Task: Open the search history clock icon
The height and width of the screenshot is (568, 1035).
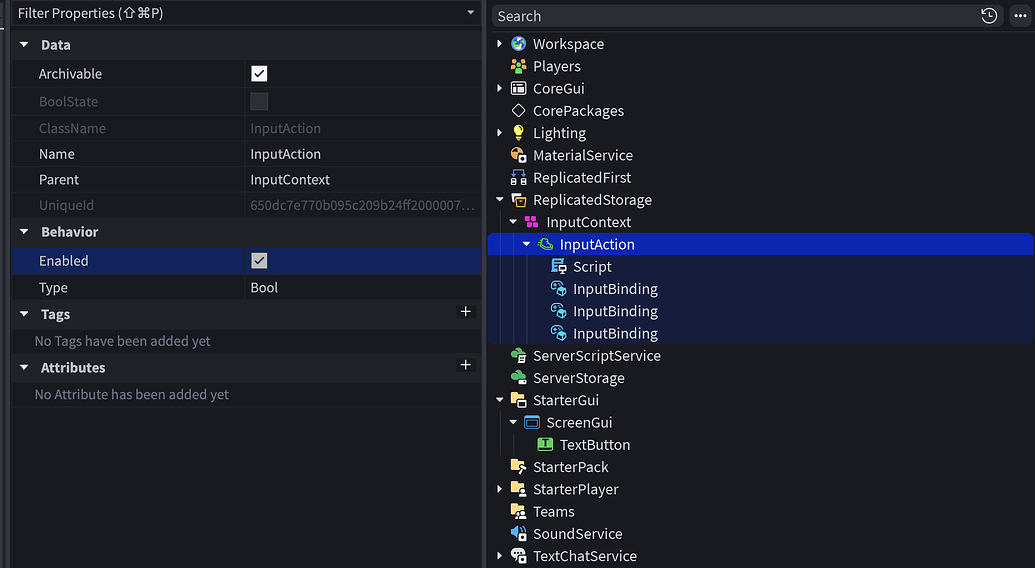Action: point(989,16)
